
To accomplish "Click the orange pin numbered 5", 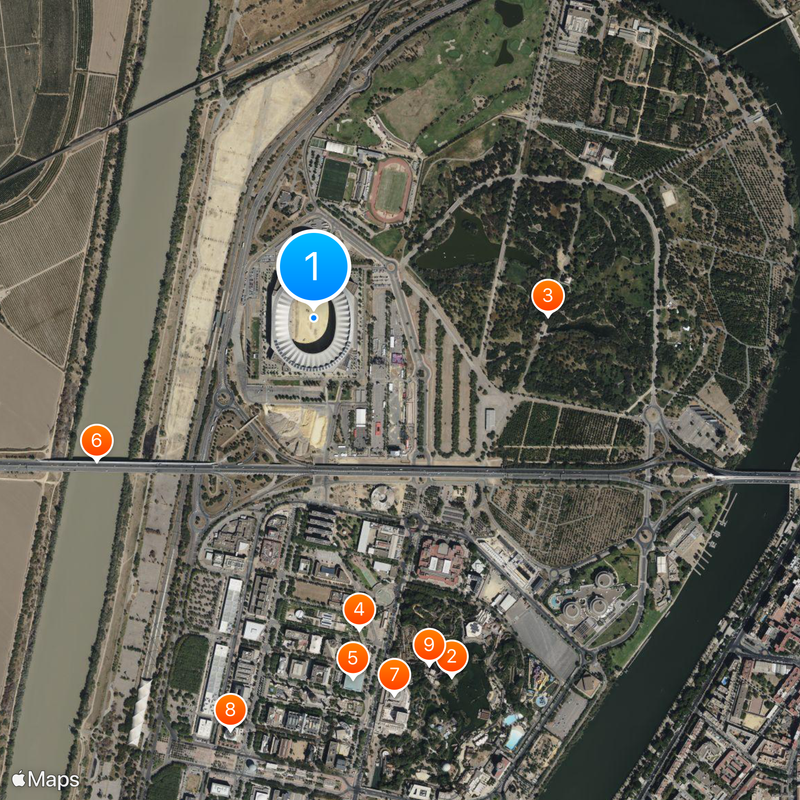I will pyautogui.click(x=353, y=659).
